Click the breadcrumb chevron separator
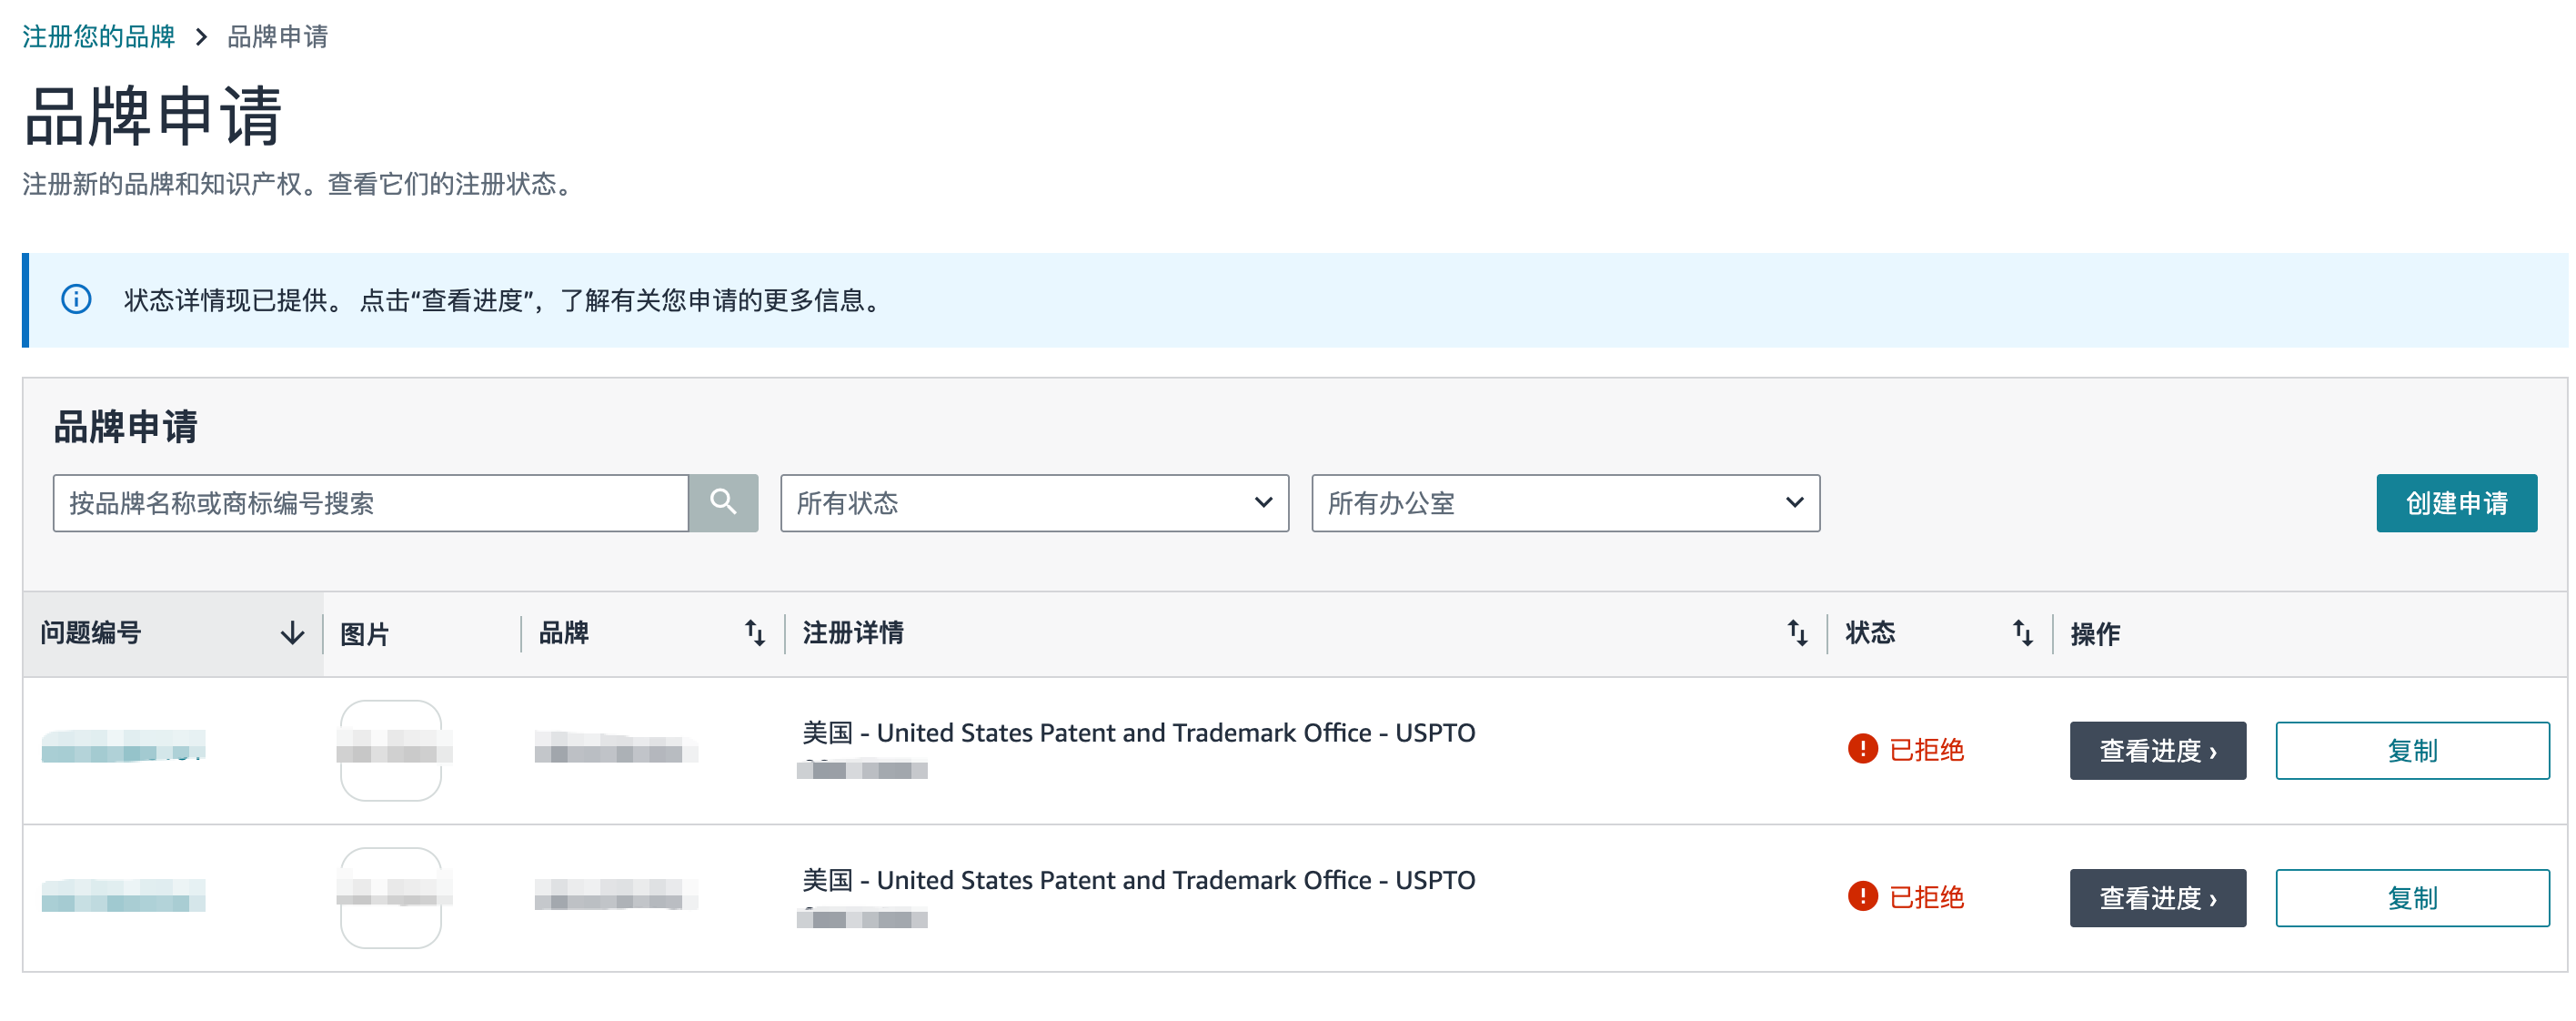Image resolution: width=2576 pixels, height=1021 pixels. (x=201, y=37)
